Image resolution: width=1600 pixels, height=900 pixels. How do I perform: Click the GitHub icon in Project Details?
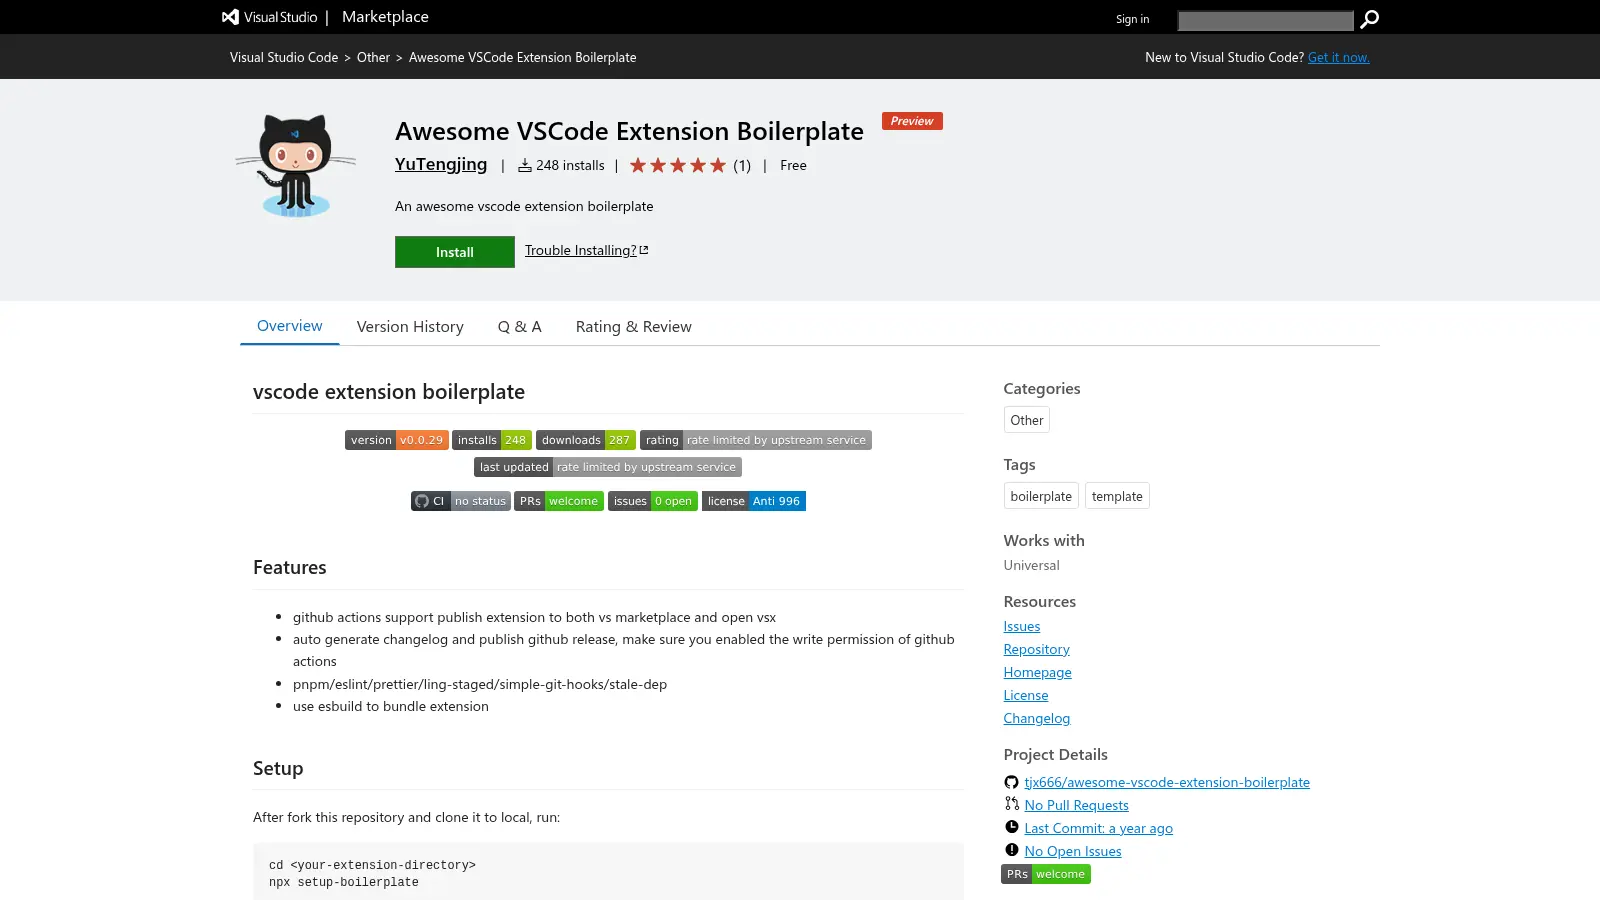[1011, 782]
